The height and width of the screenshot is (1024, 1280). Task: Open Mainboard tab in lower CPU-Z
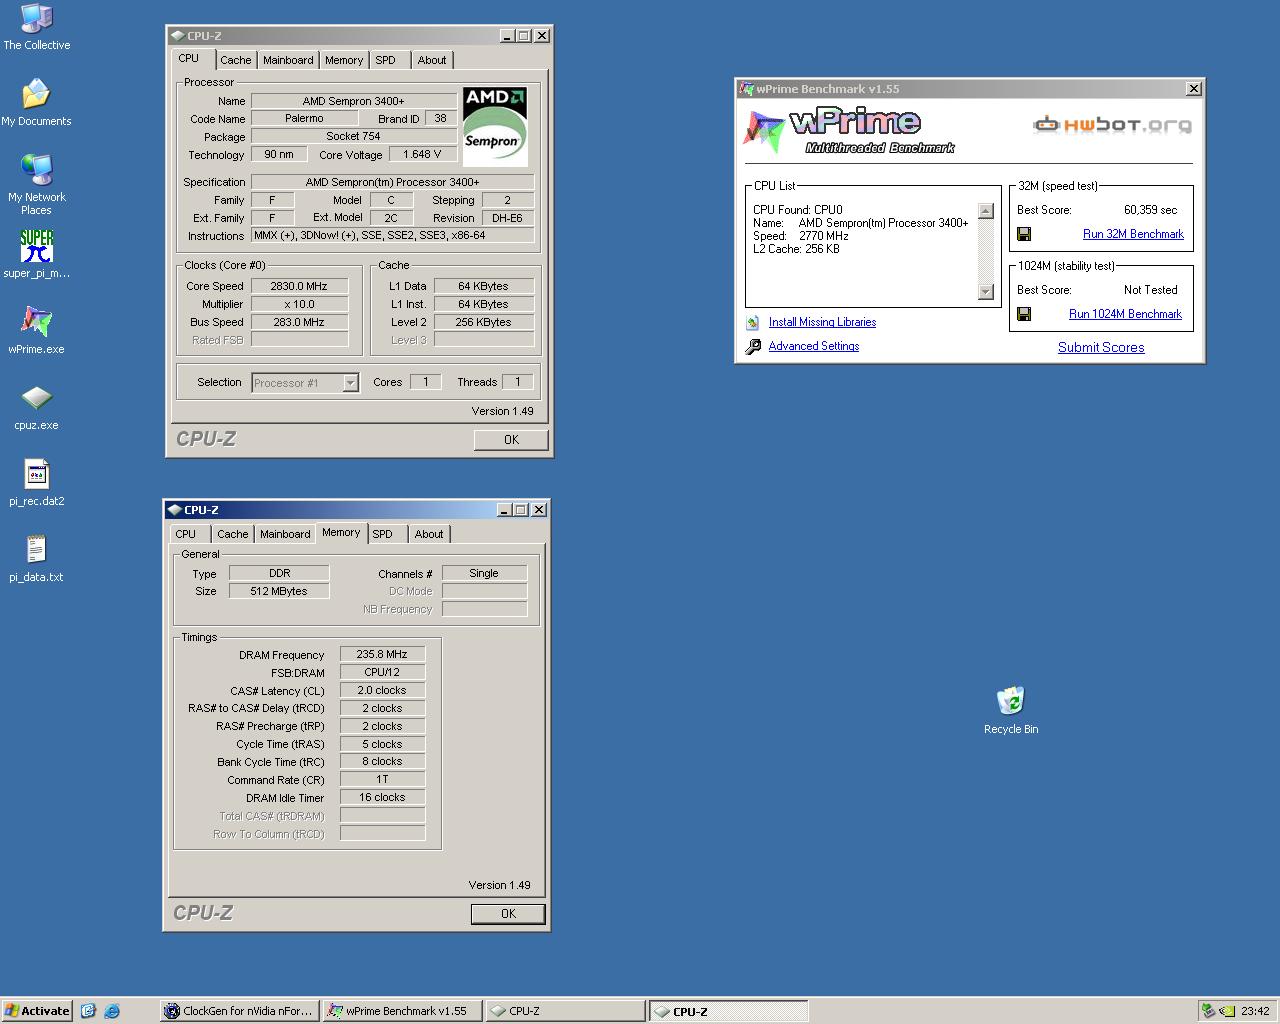285,534
